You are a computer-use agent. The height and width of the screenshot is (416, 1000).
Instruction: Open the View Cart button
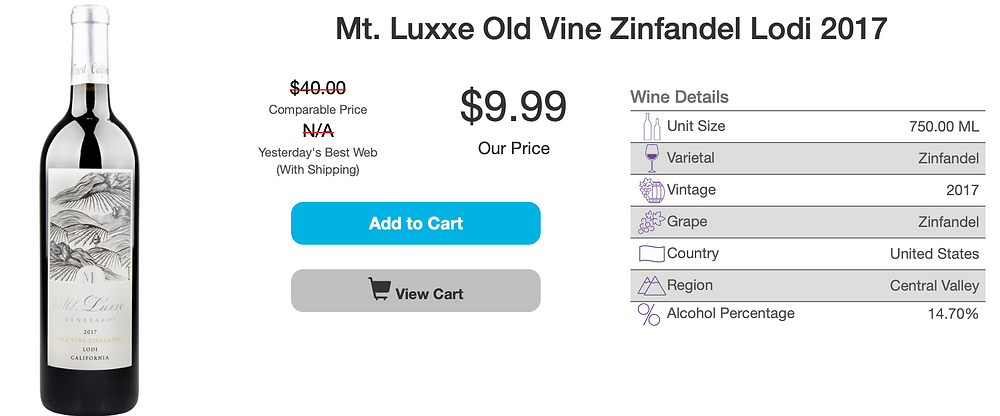pyautogui.click(x=416, y=290)
